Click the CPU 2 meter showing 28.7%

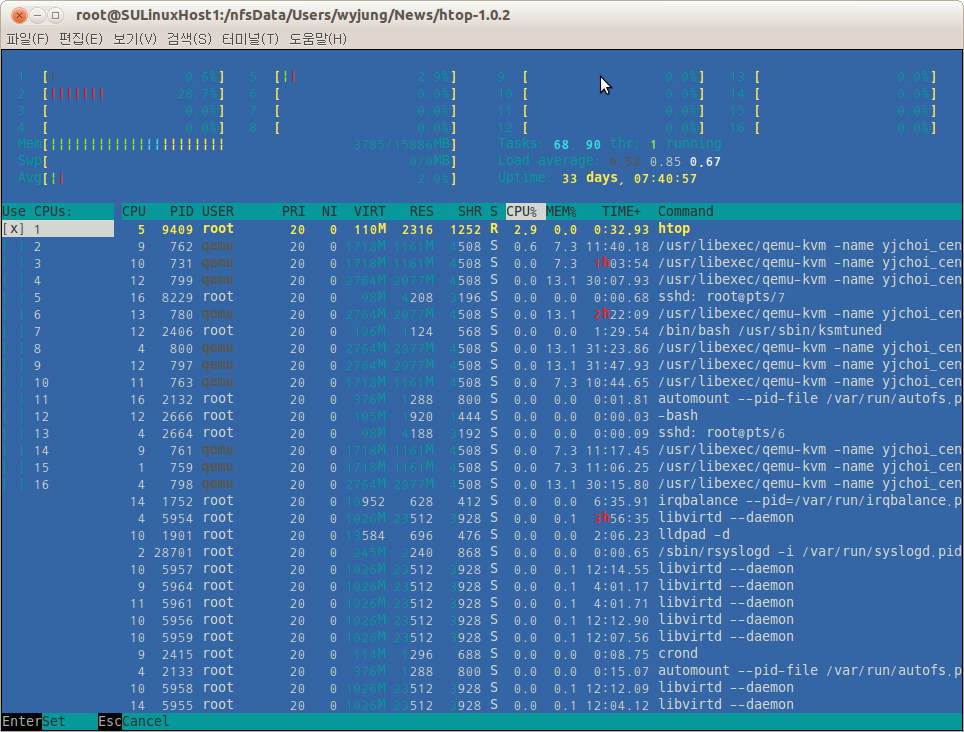[121, 93]
